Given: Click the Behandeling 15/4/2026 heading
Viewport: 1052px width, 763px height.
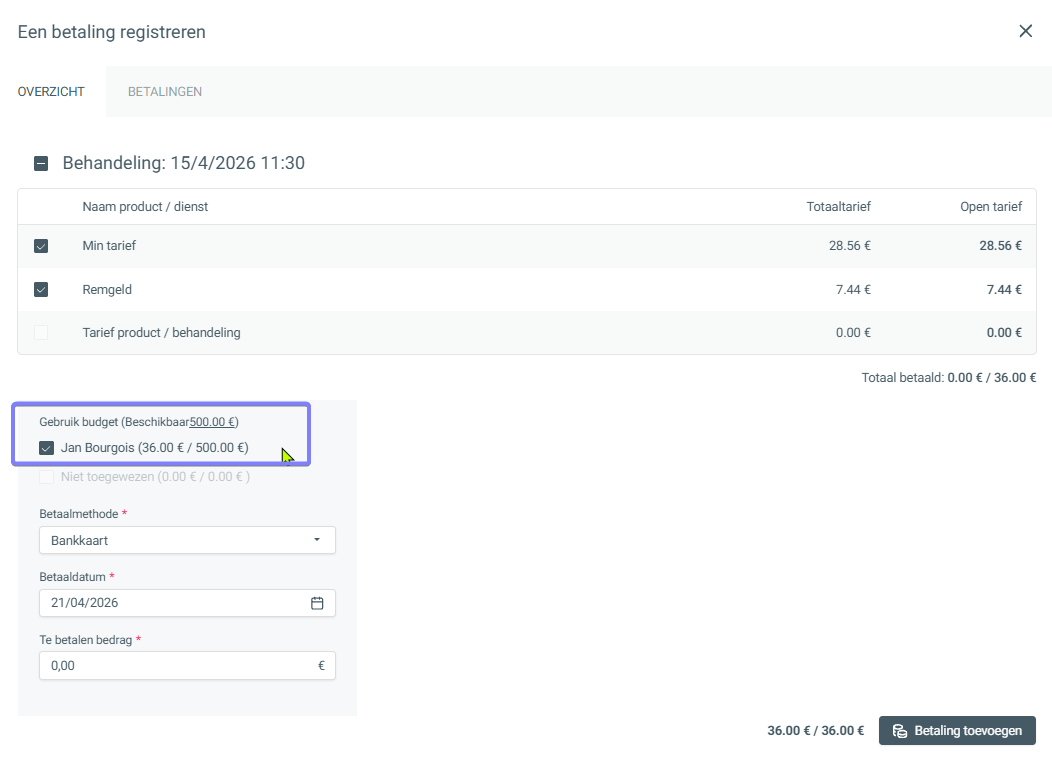Looking at the screenshot, I should [x=183, y=163].
